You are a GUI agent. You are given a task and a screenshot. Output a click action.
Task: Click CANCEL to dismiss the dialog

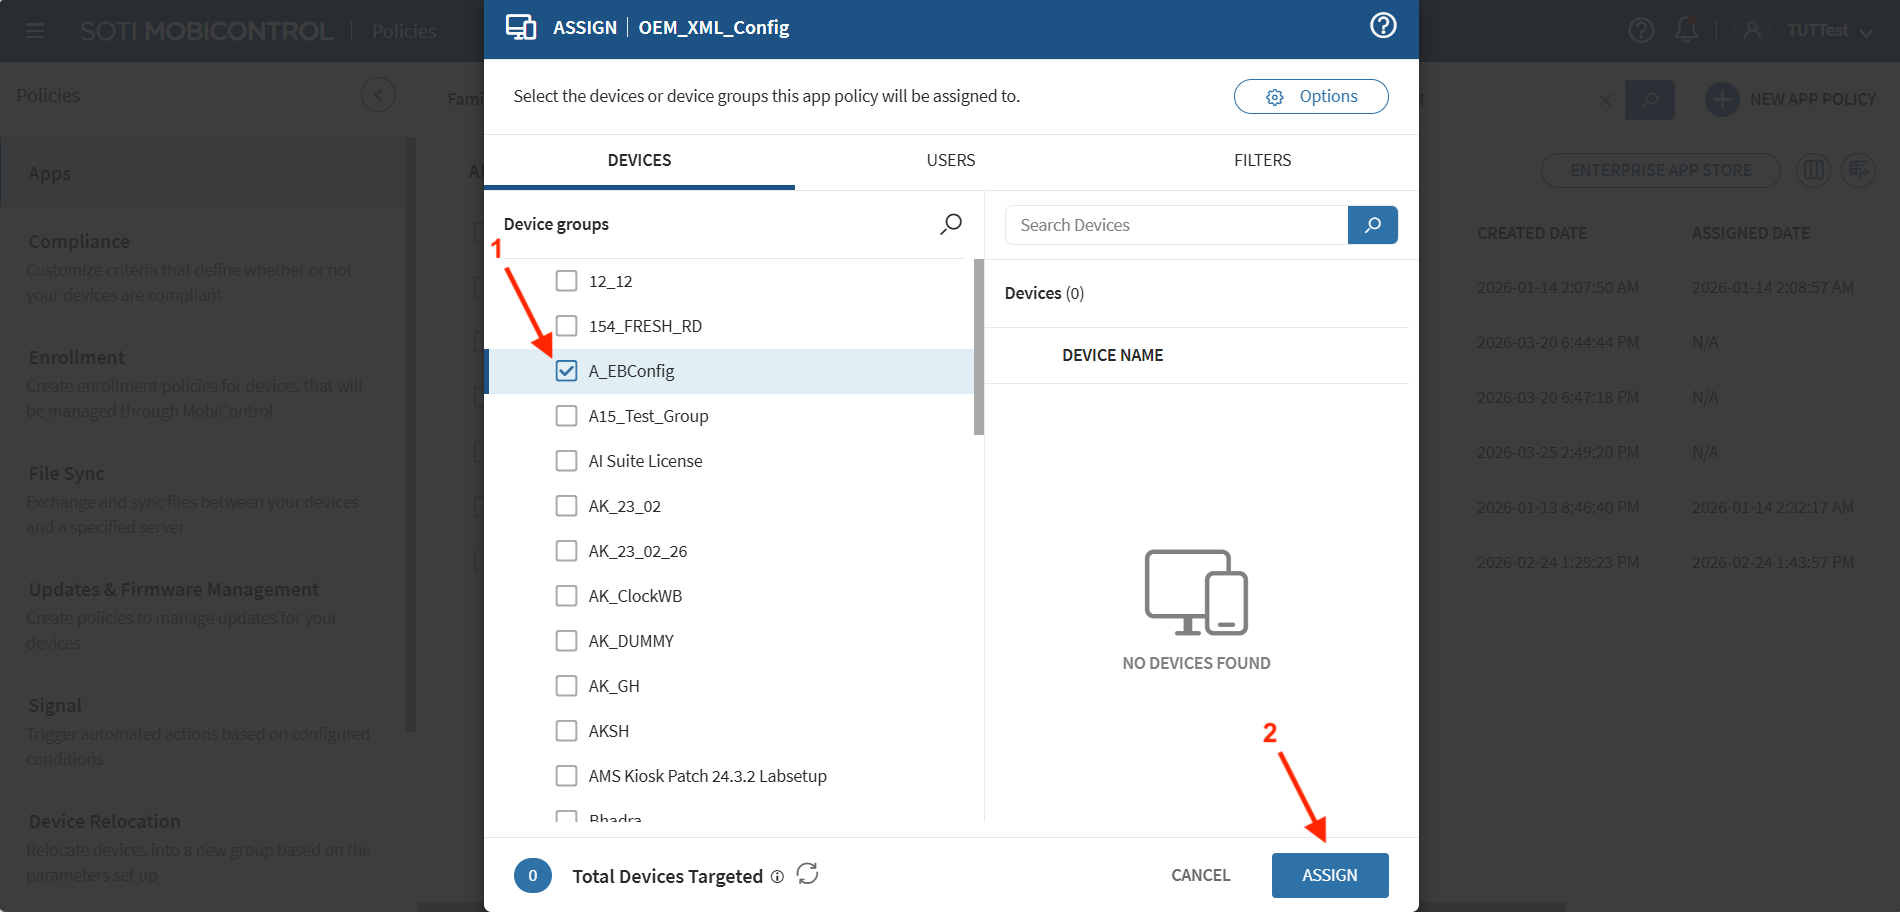coord(1200,875)
